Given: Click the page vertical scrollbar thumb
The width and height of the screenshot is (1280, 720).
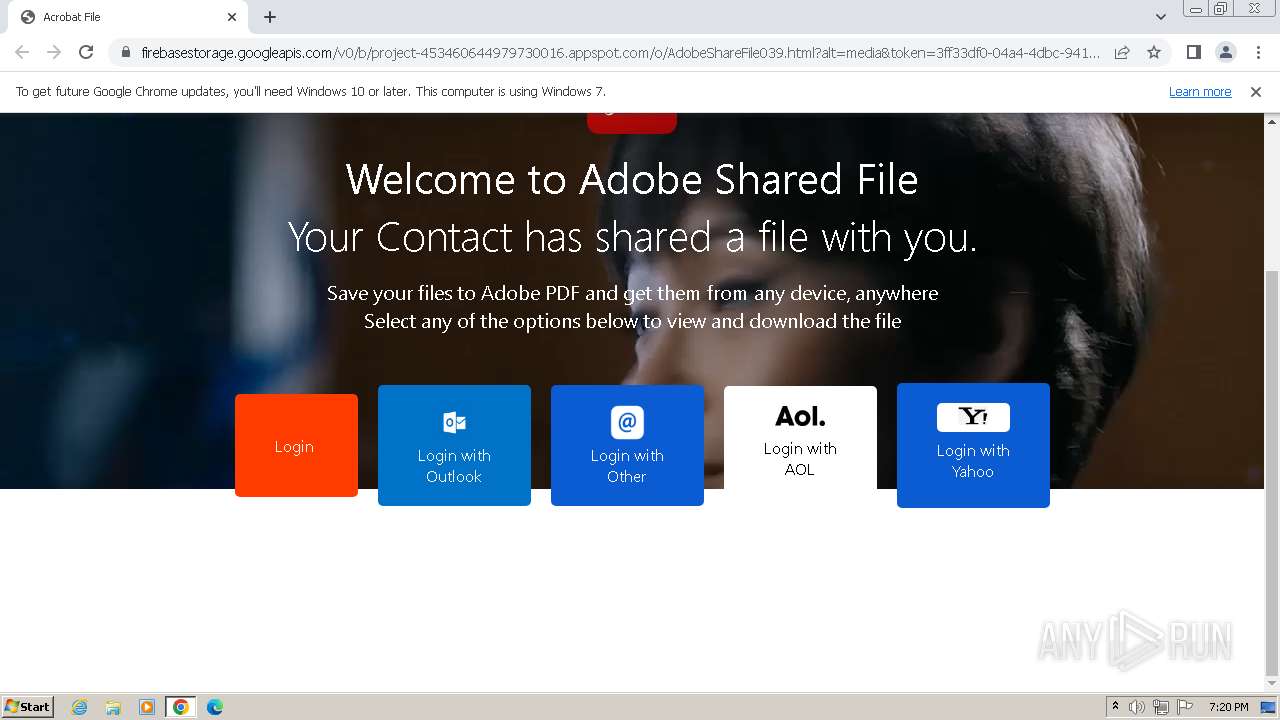Looking at the screenshot, I should click(1272, 472).
